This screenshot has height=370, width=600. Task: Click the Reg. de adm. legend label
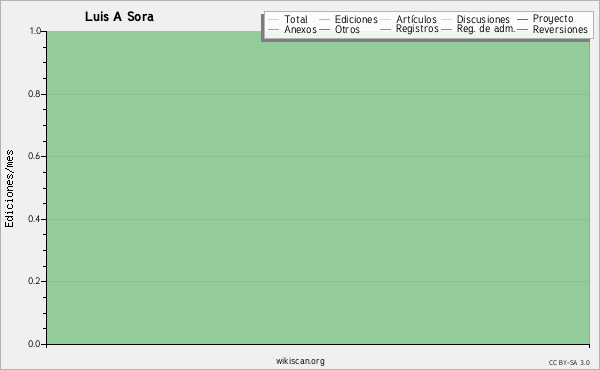(486, 29)
